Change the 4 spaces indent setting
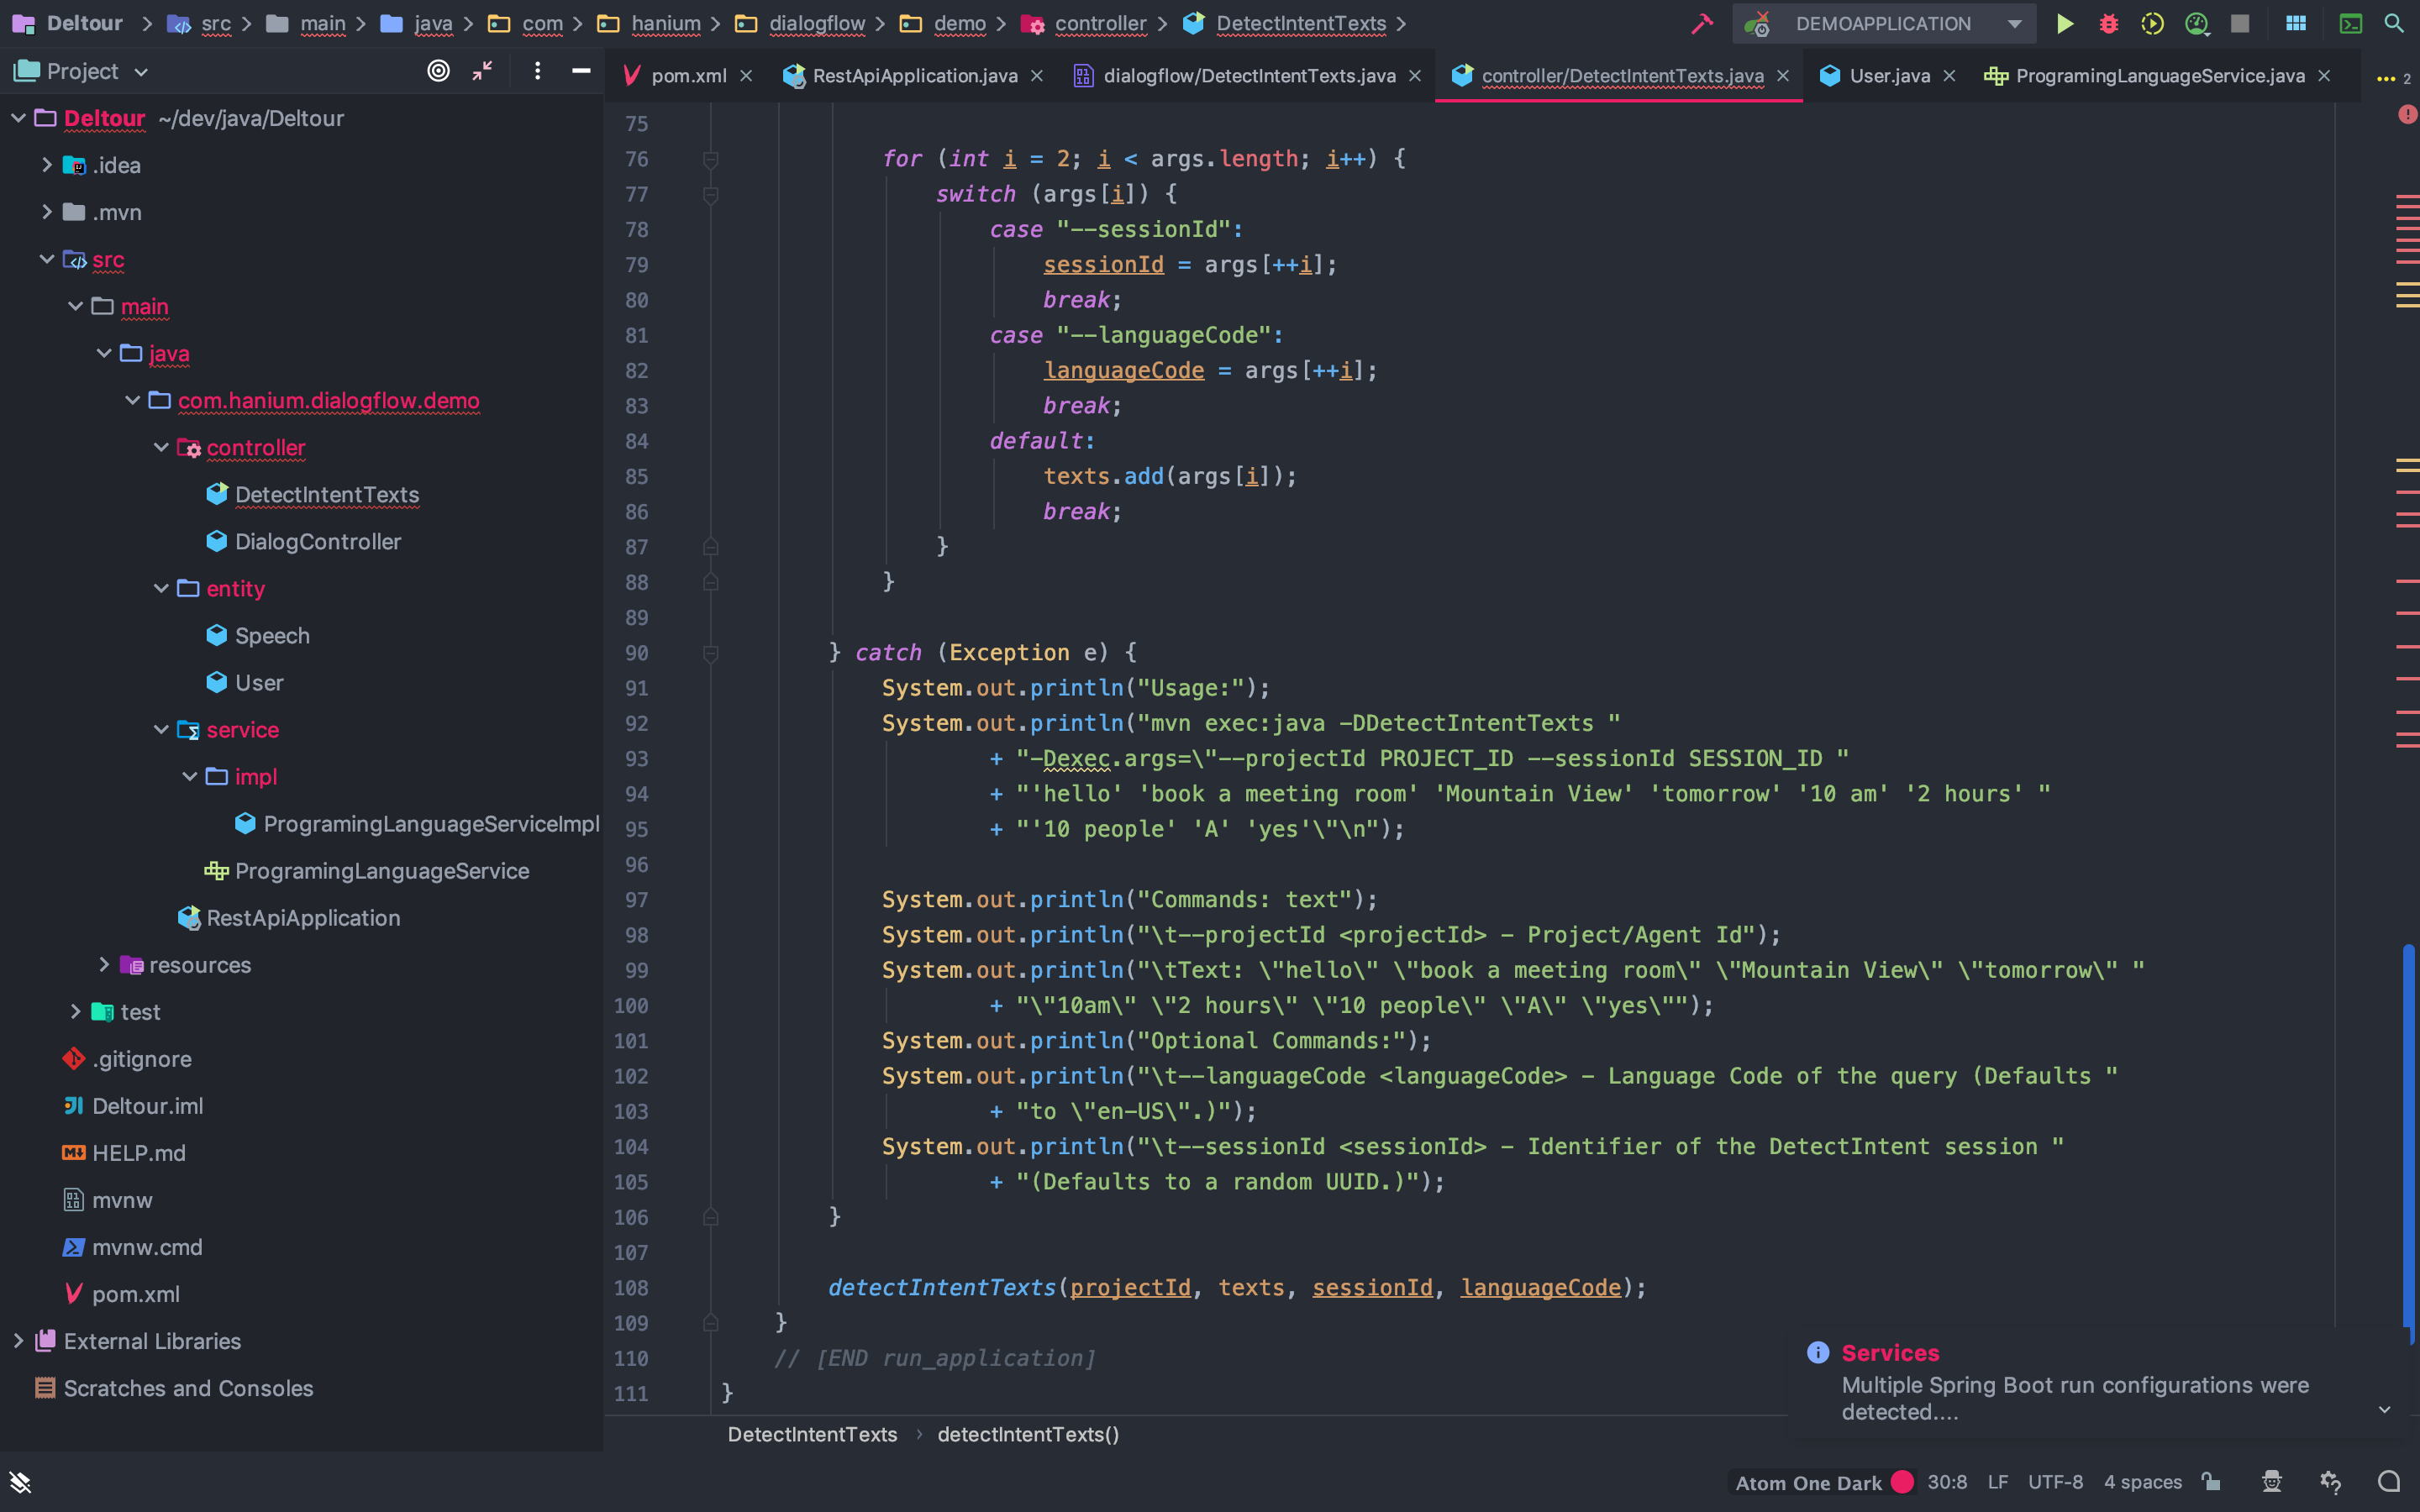This screenshot has width=2420, height=1512. click(2142, 1482)
